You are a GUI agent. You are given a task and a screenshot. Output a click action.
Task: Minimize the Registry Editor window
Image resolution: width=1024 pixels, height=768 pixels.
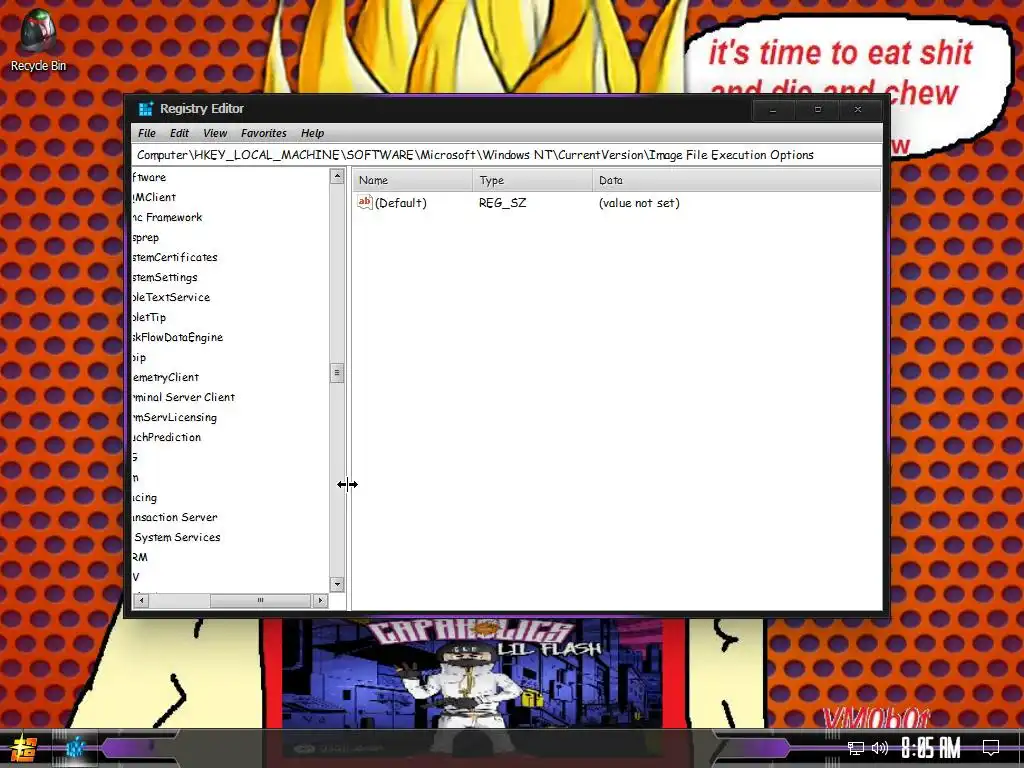(x=773, y=110)
